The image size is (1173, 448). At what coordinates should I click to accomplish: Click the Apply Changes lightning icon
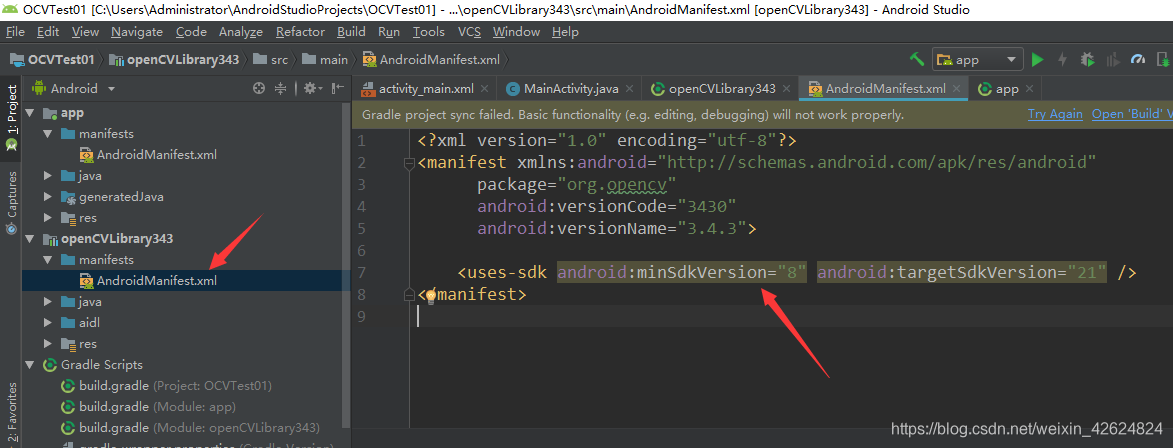1062,60
